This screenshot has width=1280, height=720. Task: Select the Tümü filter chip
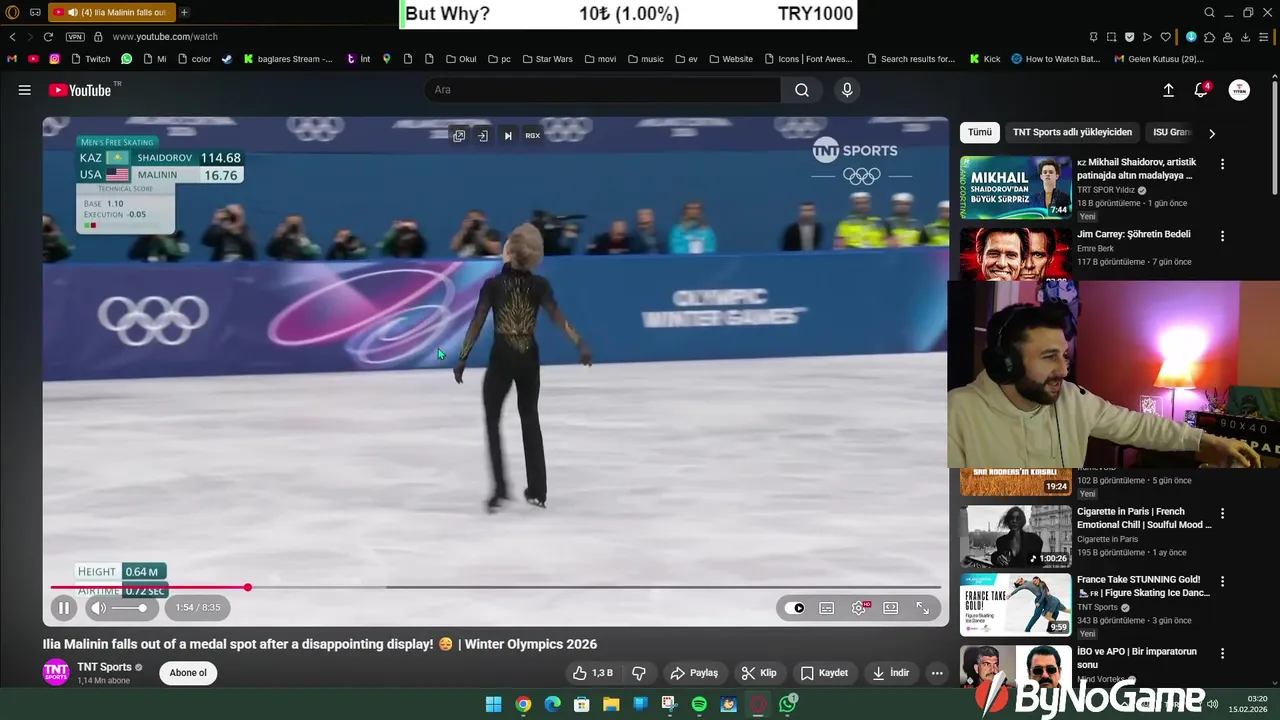tap(980, 132)
